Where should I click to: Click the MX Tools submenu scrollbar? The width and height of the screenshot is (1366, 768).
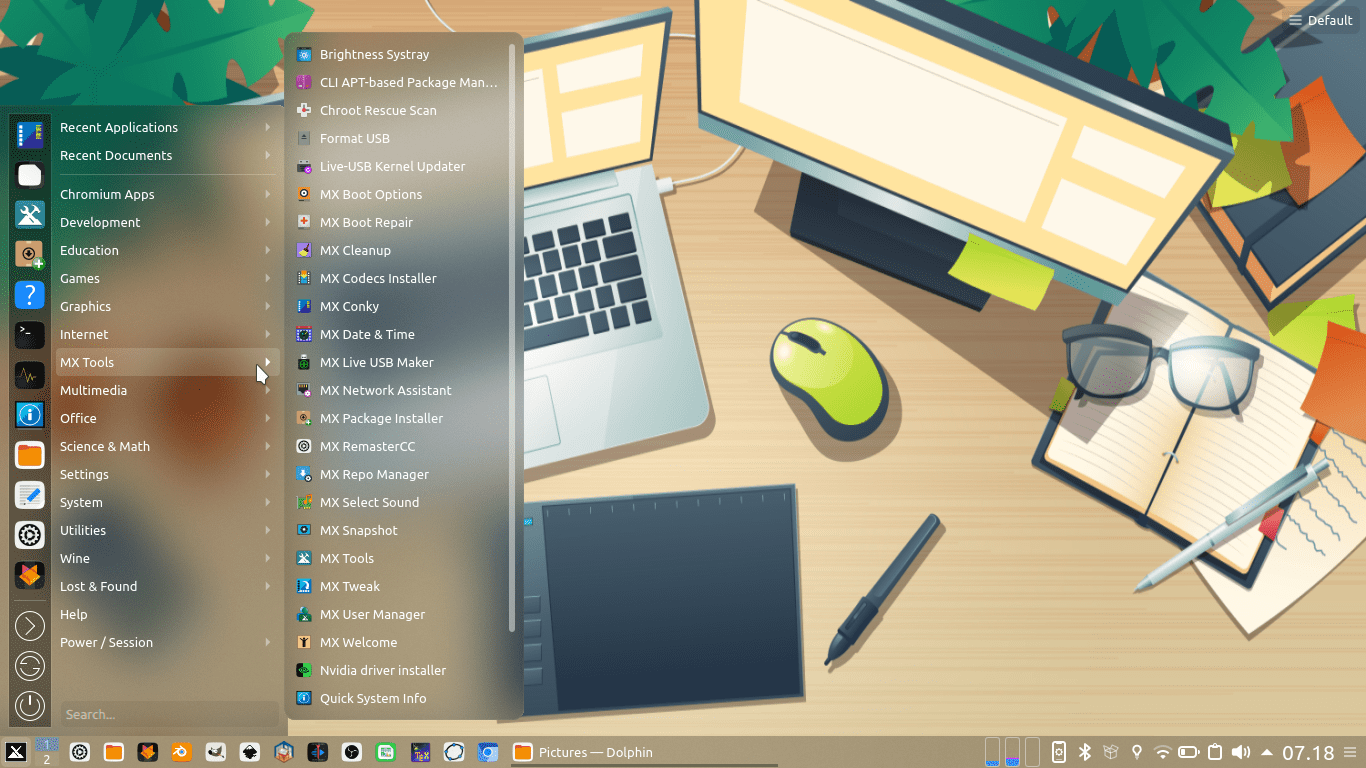click(512, 337)
